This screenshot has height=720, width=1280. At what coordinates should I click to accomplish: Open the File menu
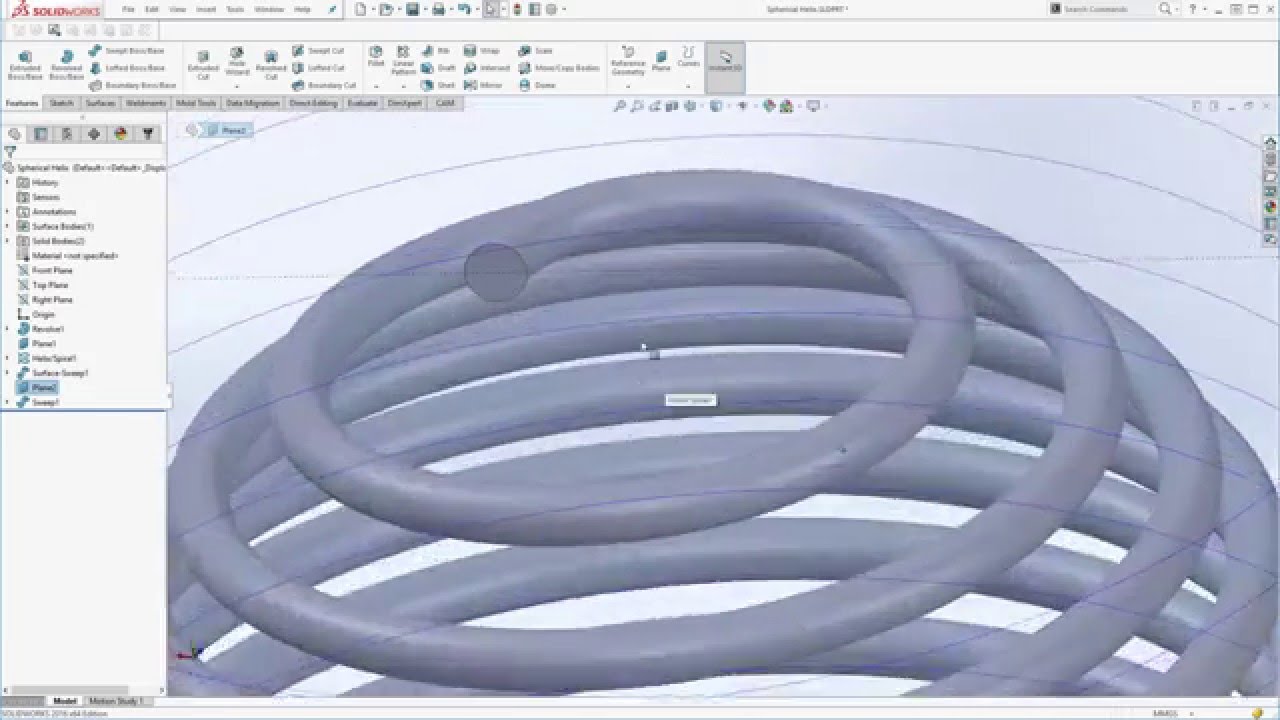coord(128,9)
